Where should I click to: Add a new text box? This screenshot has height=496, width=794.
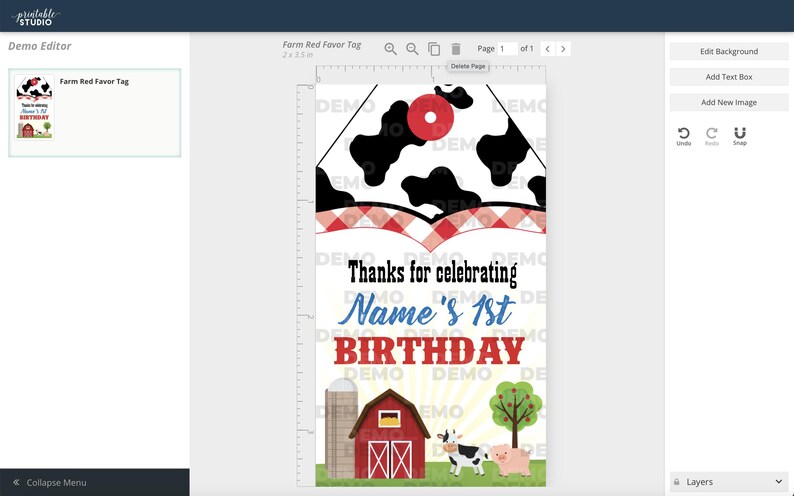point(729,77)
